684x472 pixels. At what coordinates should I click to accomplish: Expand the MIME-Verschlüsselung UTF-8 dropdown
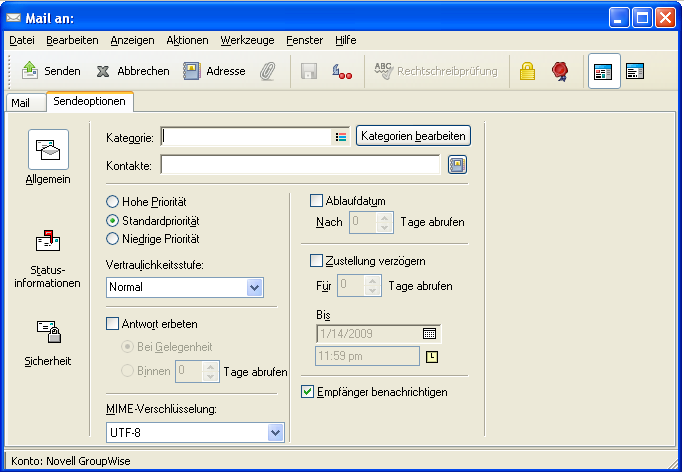(275, 433)
